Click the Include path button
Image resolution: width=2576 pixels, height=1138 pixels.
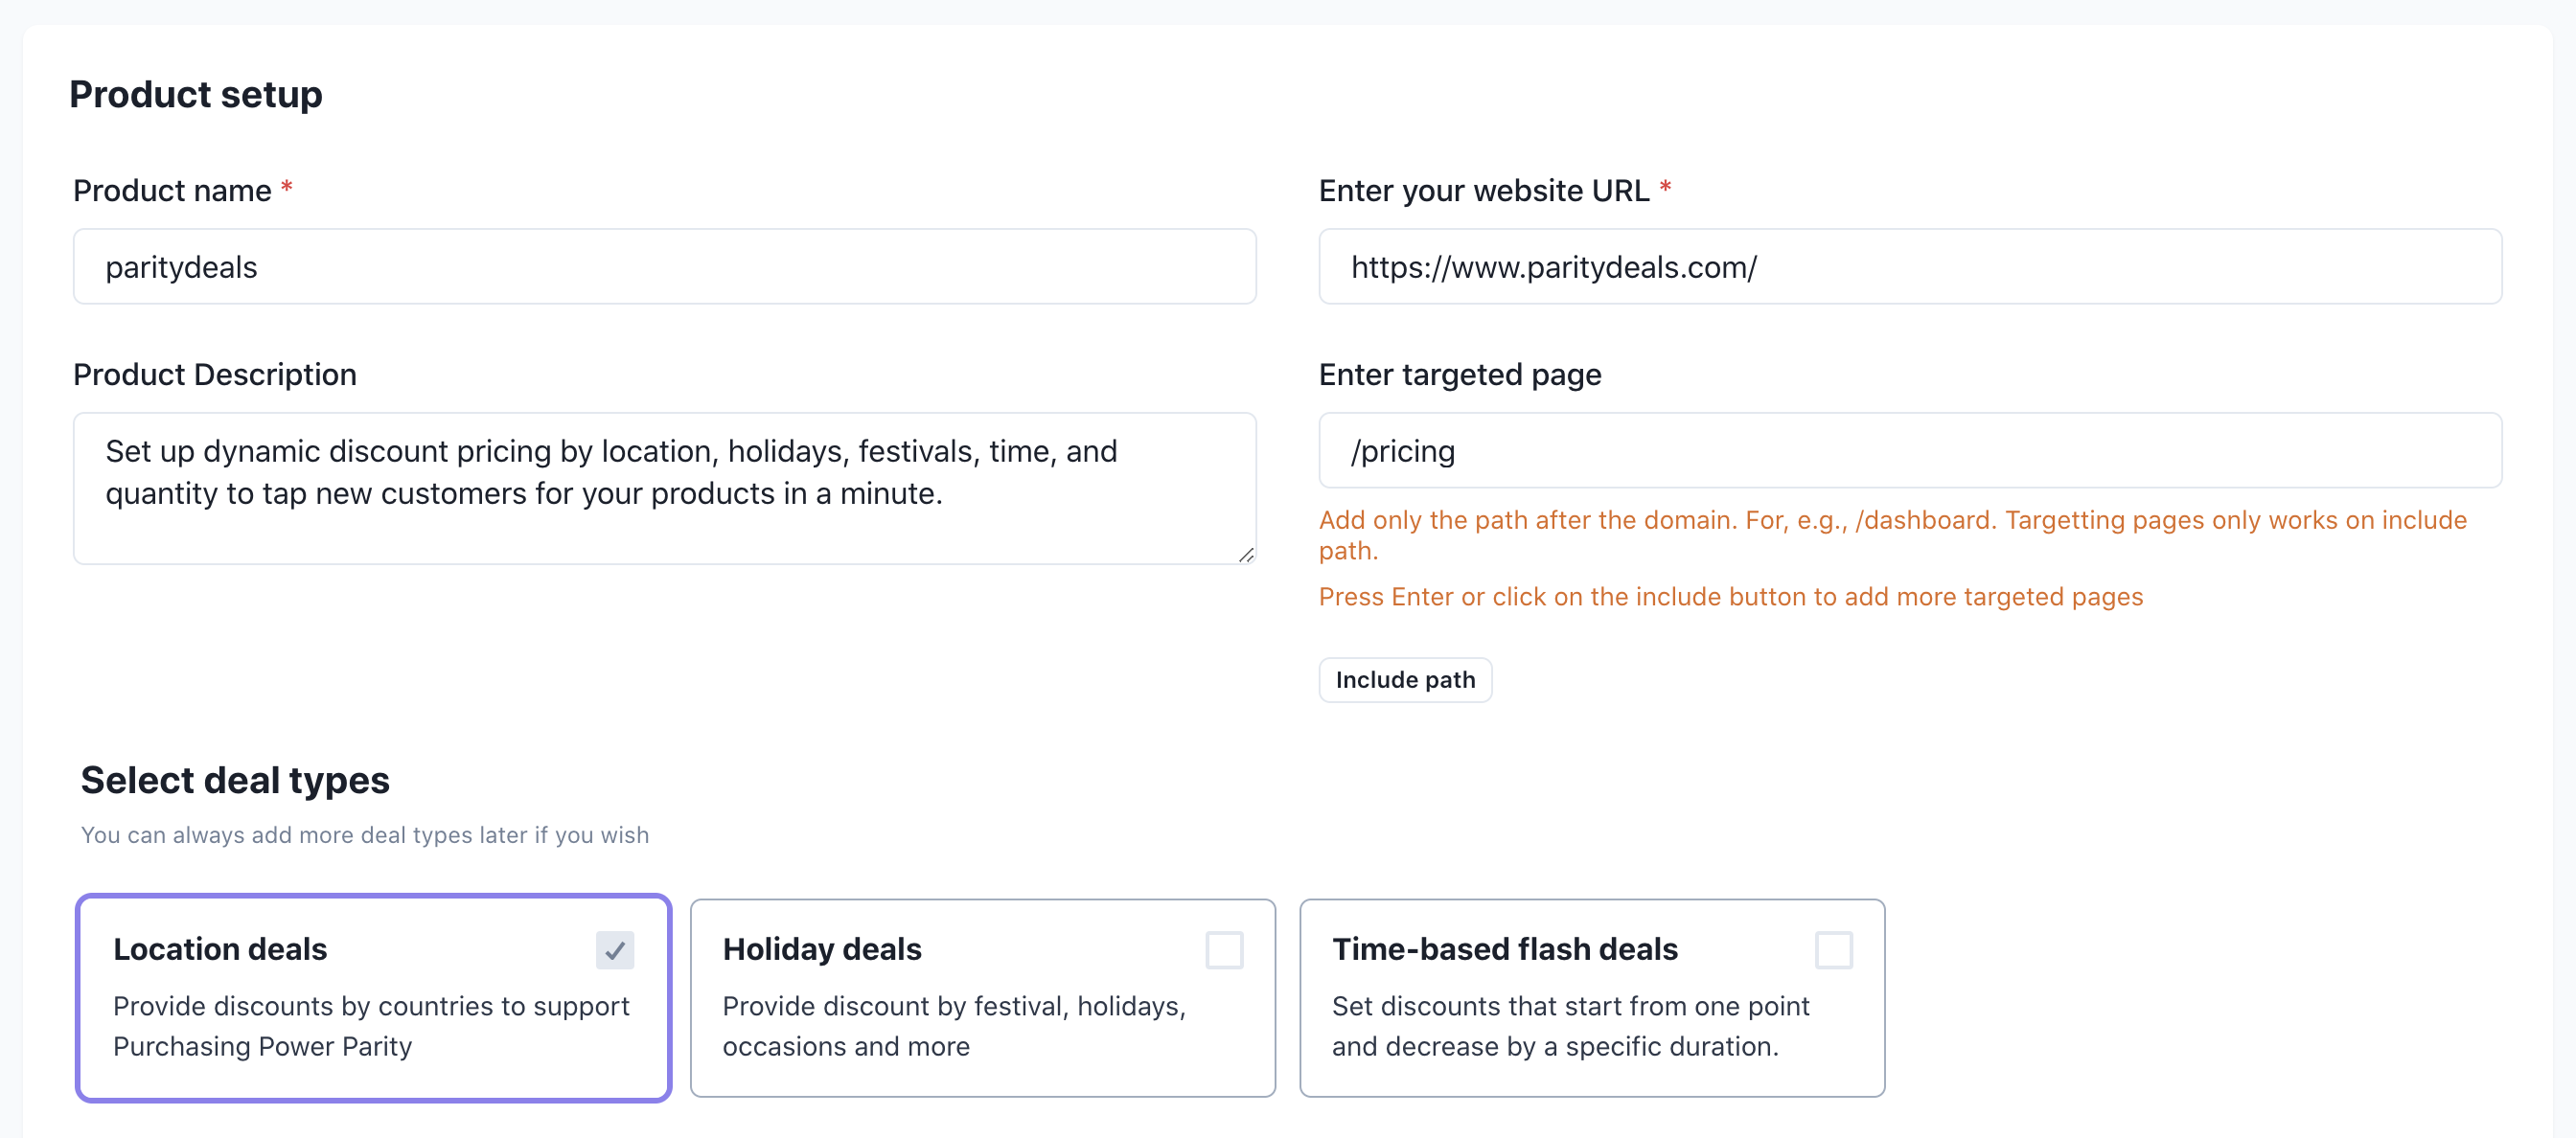click(1404, 680)
